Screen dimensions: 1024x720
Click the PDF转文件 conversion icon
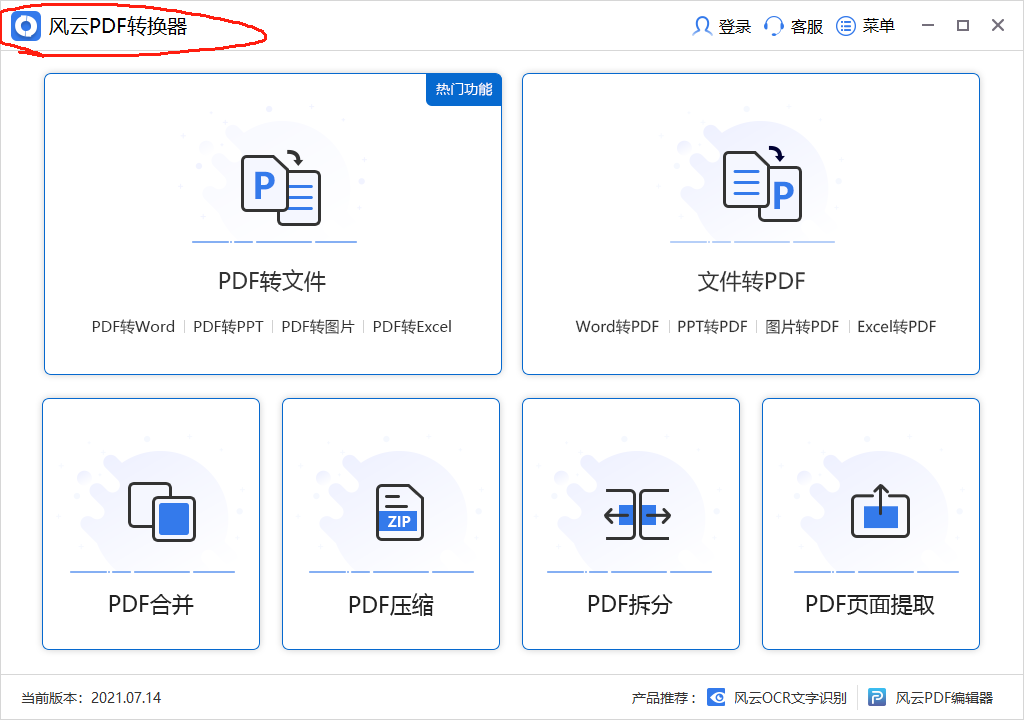pos(281,189)
